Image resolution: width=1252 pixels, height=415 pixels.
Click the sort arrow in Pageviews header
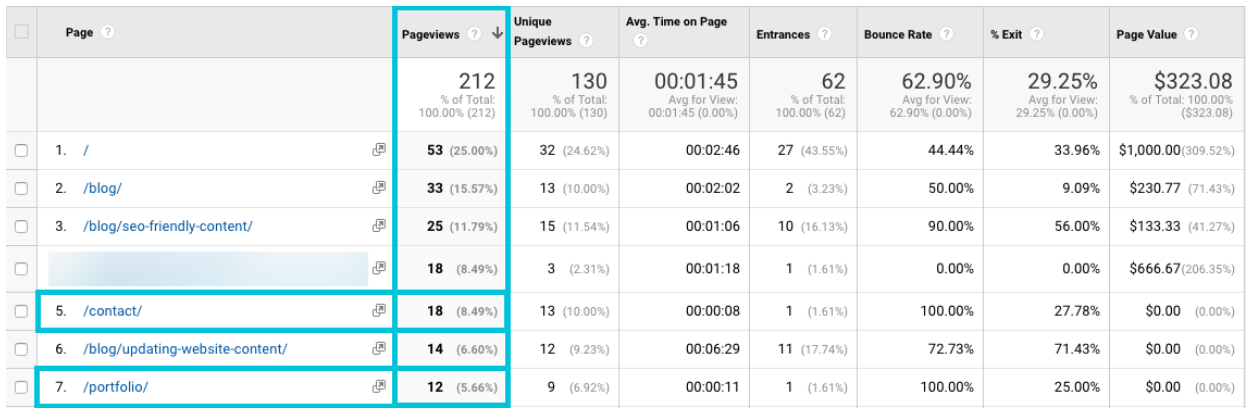[x=497, y=34]
